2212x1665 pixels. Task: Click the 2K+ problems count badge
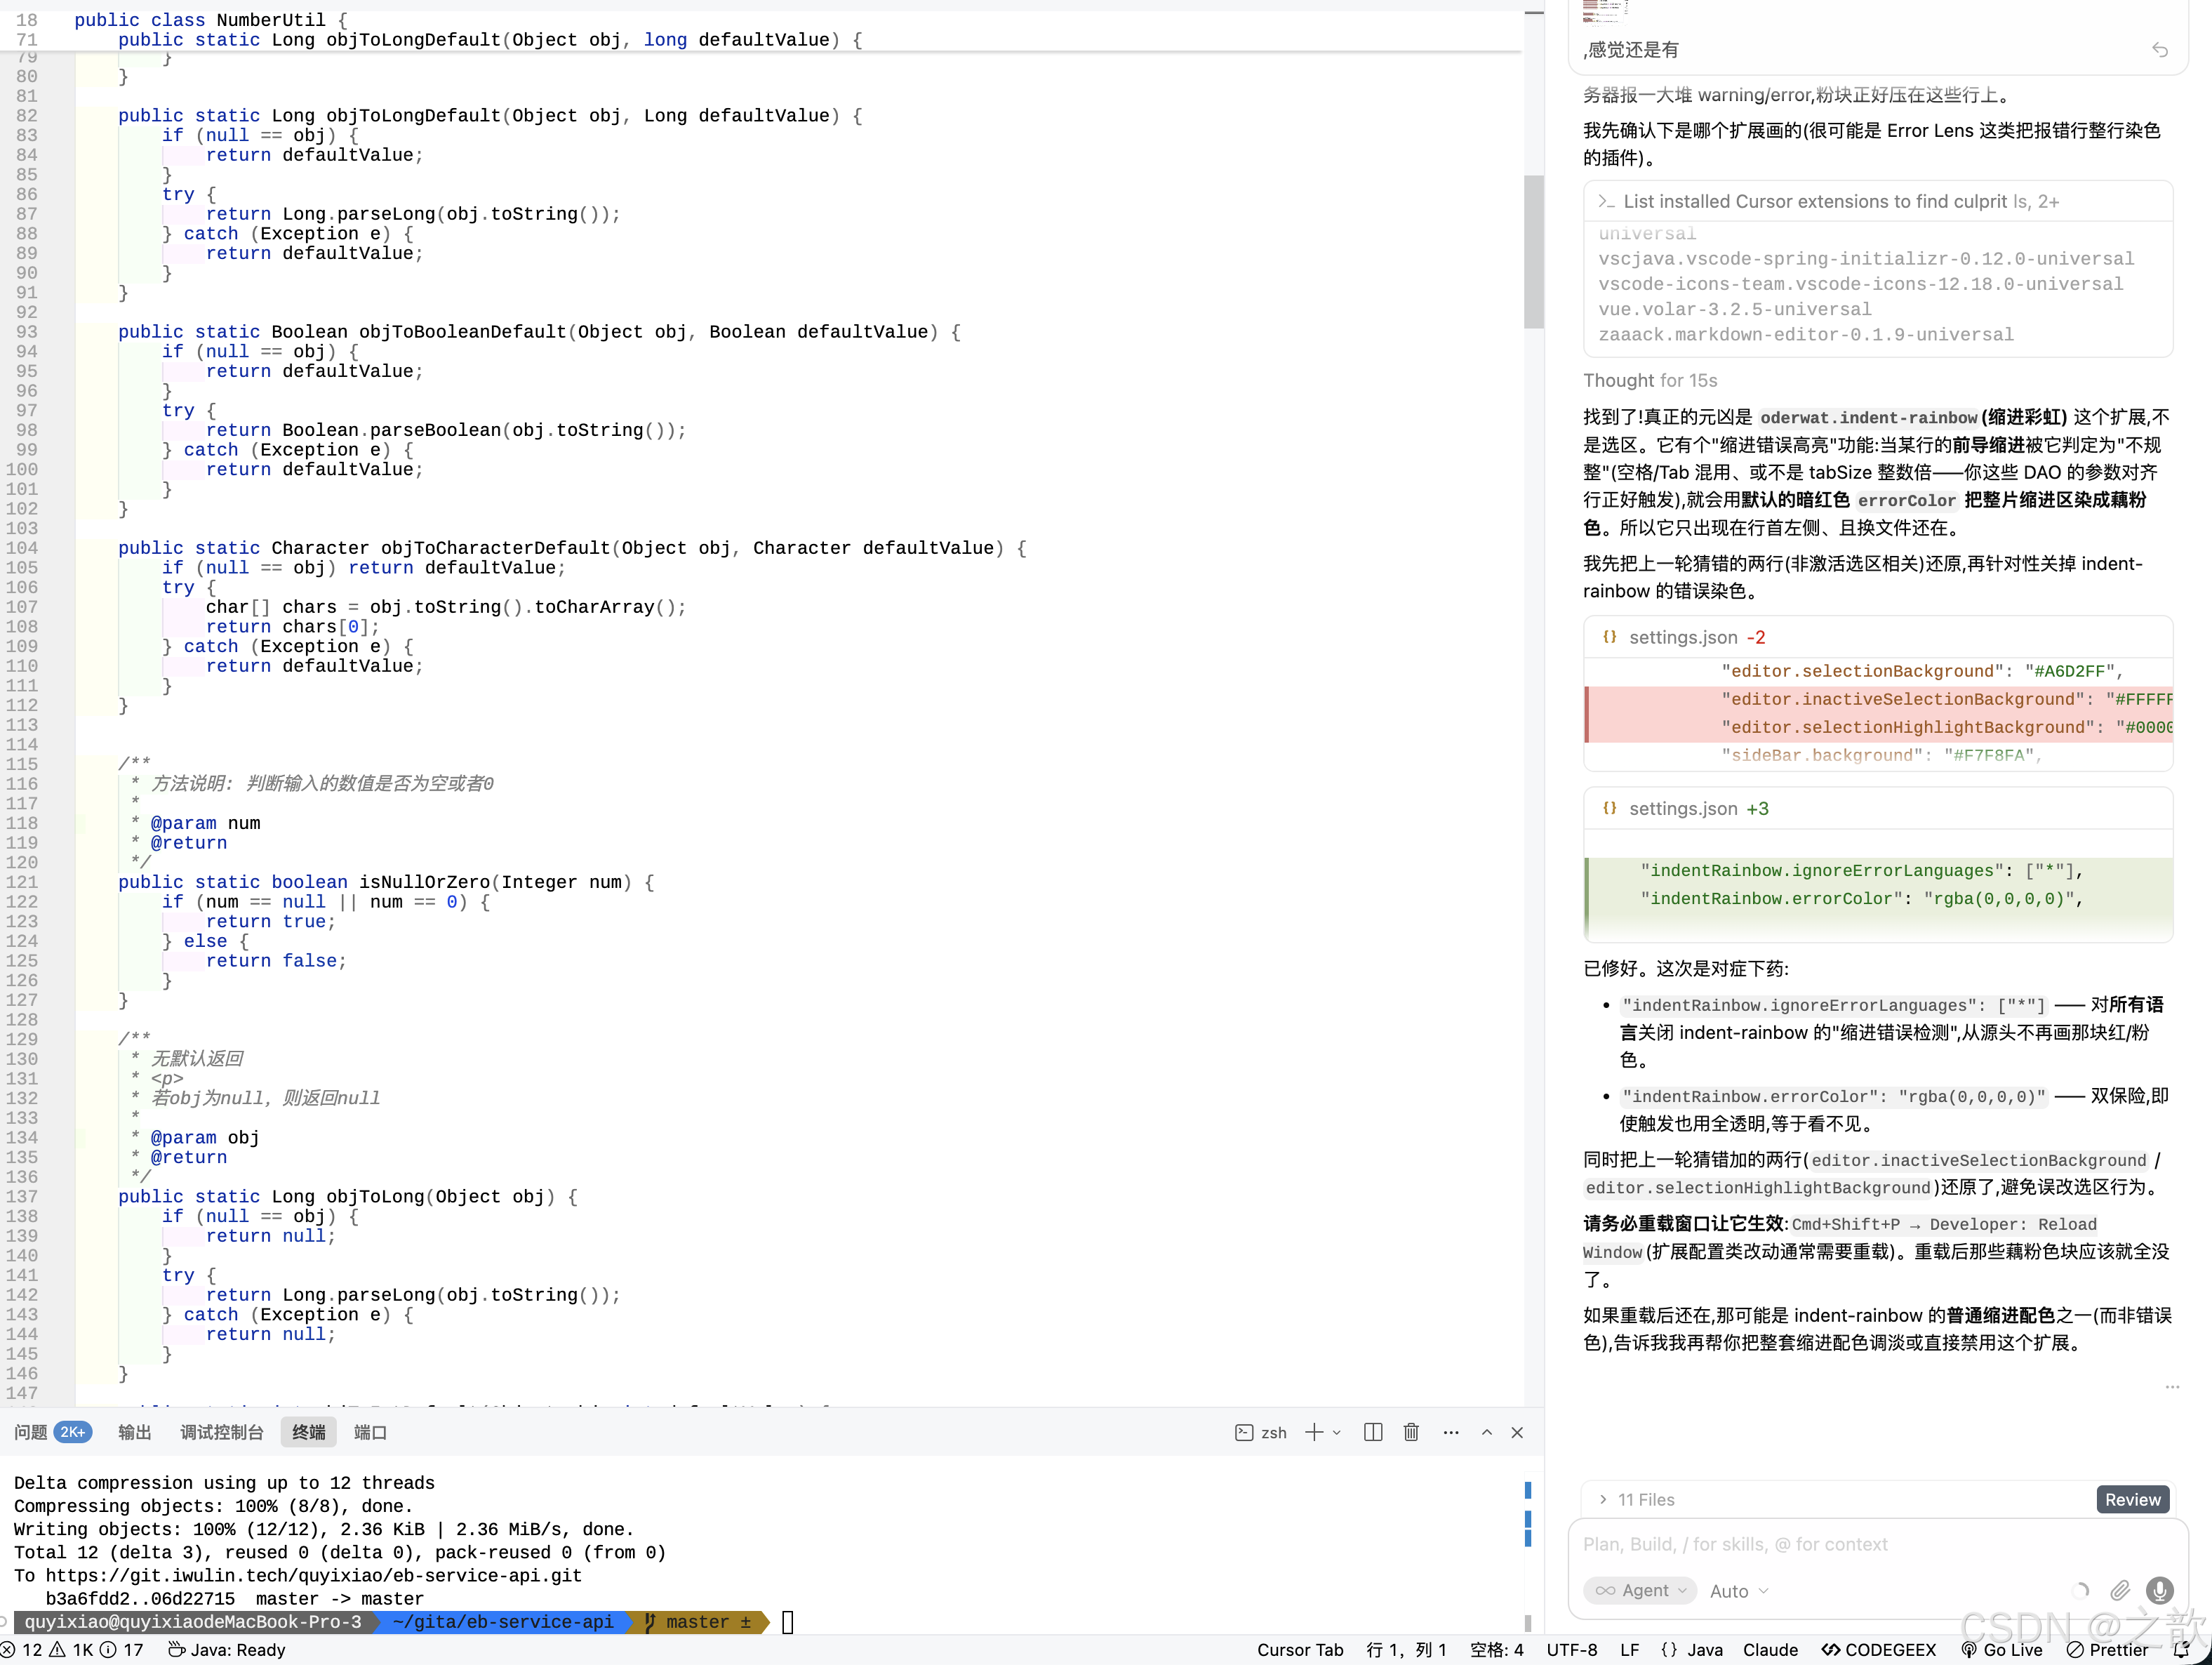(72, 1432)
